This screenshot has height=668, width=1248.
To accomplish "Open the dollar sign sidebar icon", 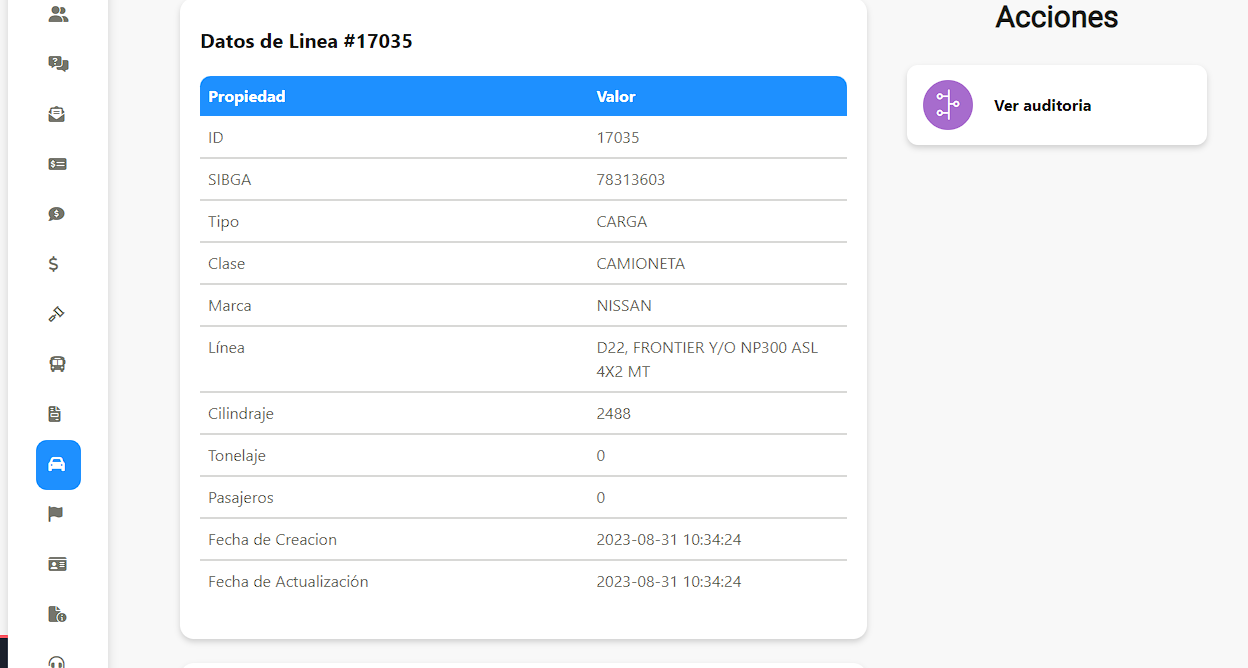I will tap(54, 264).
